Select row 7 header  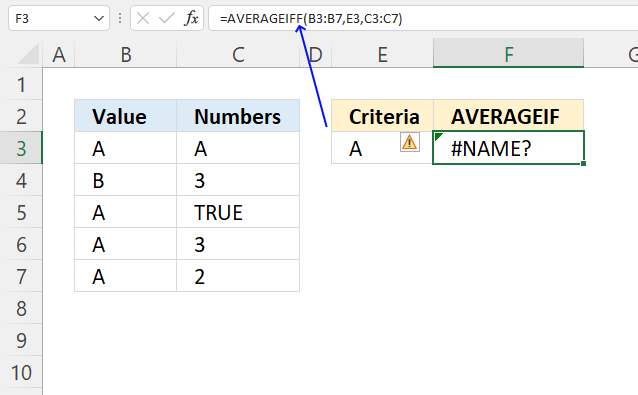click(21, 276)
